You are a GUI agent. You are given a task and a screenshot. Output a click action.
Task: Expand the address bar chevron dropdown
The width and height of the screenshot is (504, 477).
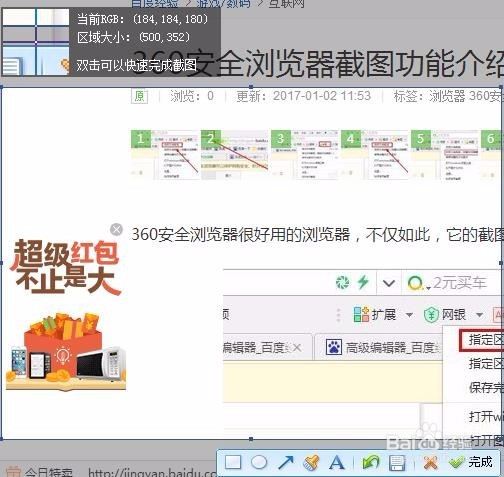click(389, 283)
